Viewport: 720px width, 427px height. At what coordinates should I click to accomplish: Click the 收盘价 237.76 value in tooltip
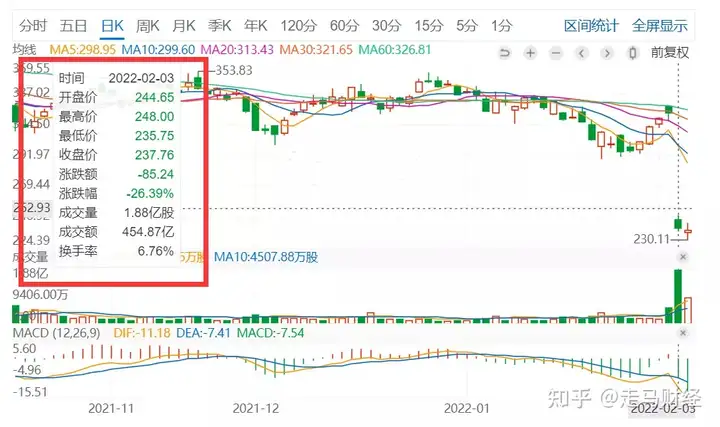[x=154, y=155]
